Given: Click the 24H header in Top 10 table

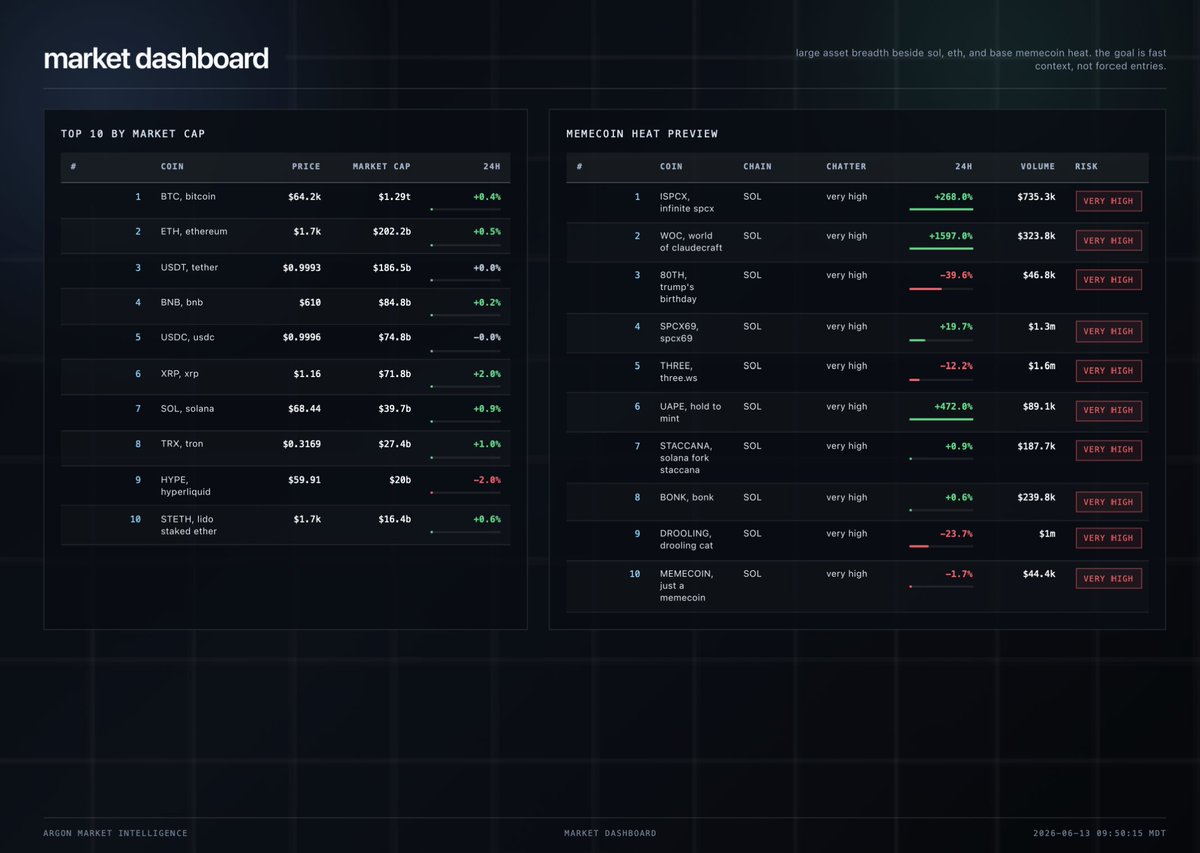Looking at the screenshot, I should click(x=491, y=167).
